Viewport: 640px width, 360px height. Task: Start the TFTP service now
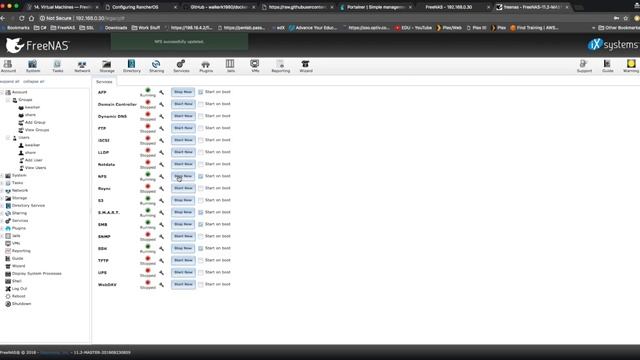click(183, 260)
